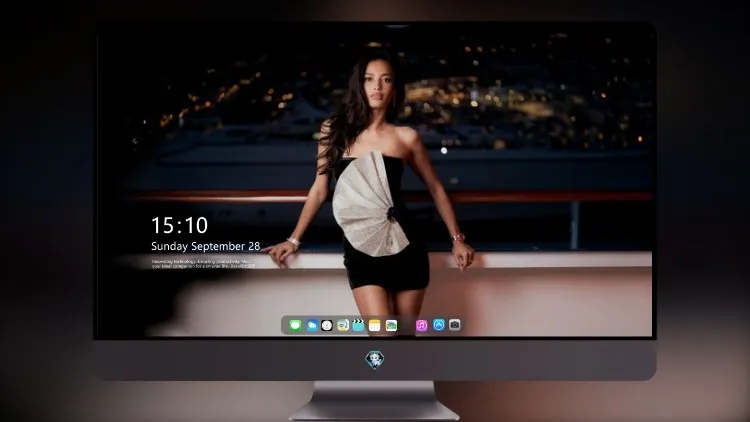Screen dimensions: 750x422
Task: Open the Photos gallery icon in dock
Action: (x=391, y=325)
